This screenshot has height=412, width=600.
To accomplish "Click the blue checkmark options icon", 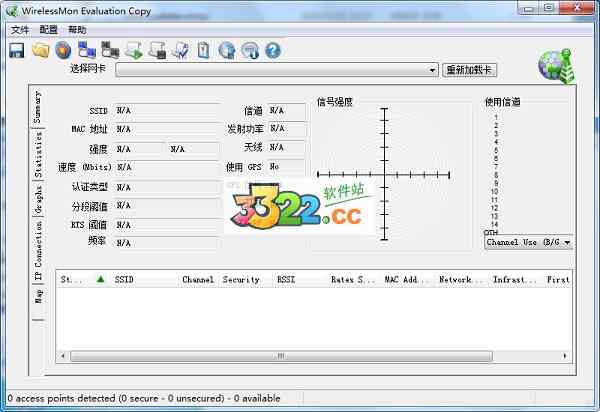I will pyautogui.click(x=180, y=50).
